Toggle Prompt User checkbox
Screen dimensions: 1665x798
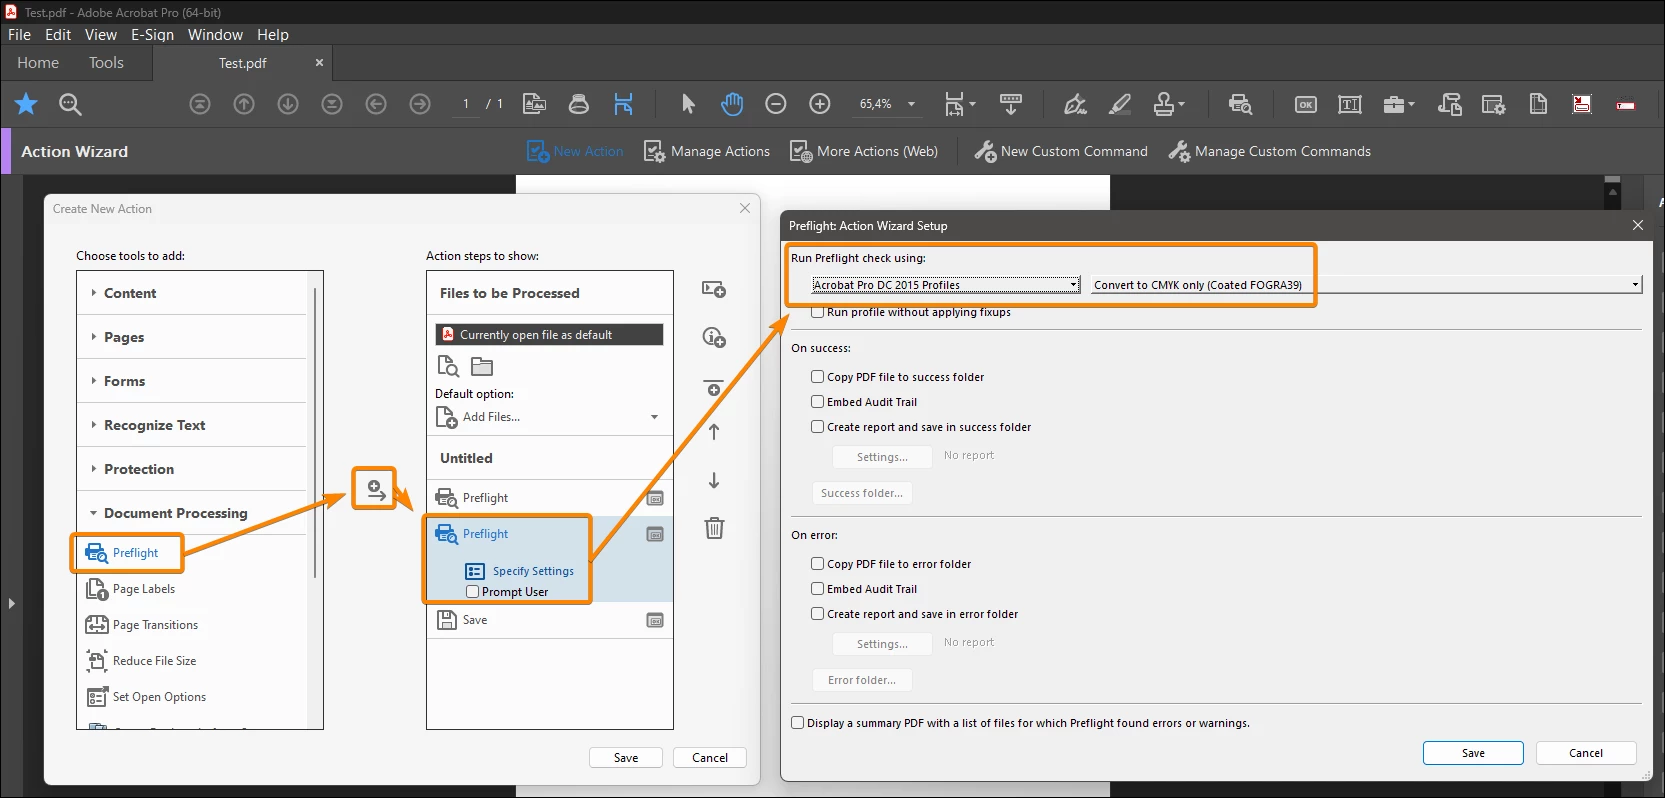coord(473,592)
